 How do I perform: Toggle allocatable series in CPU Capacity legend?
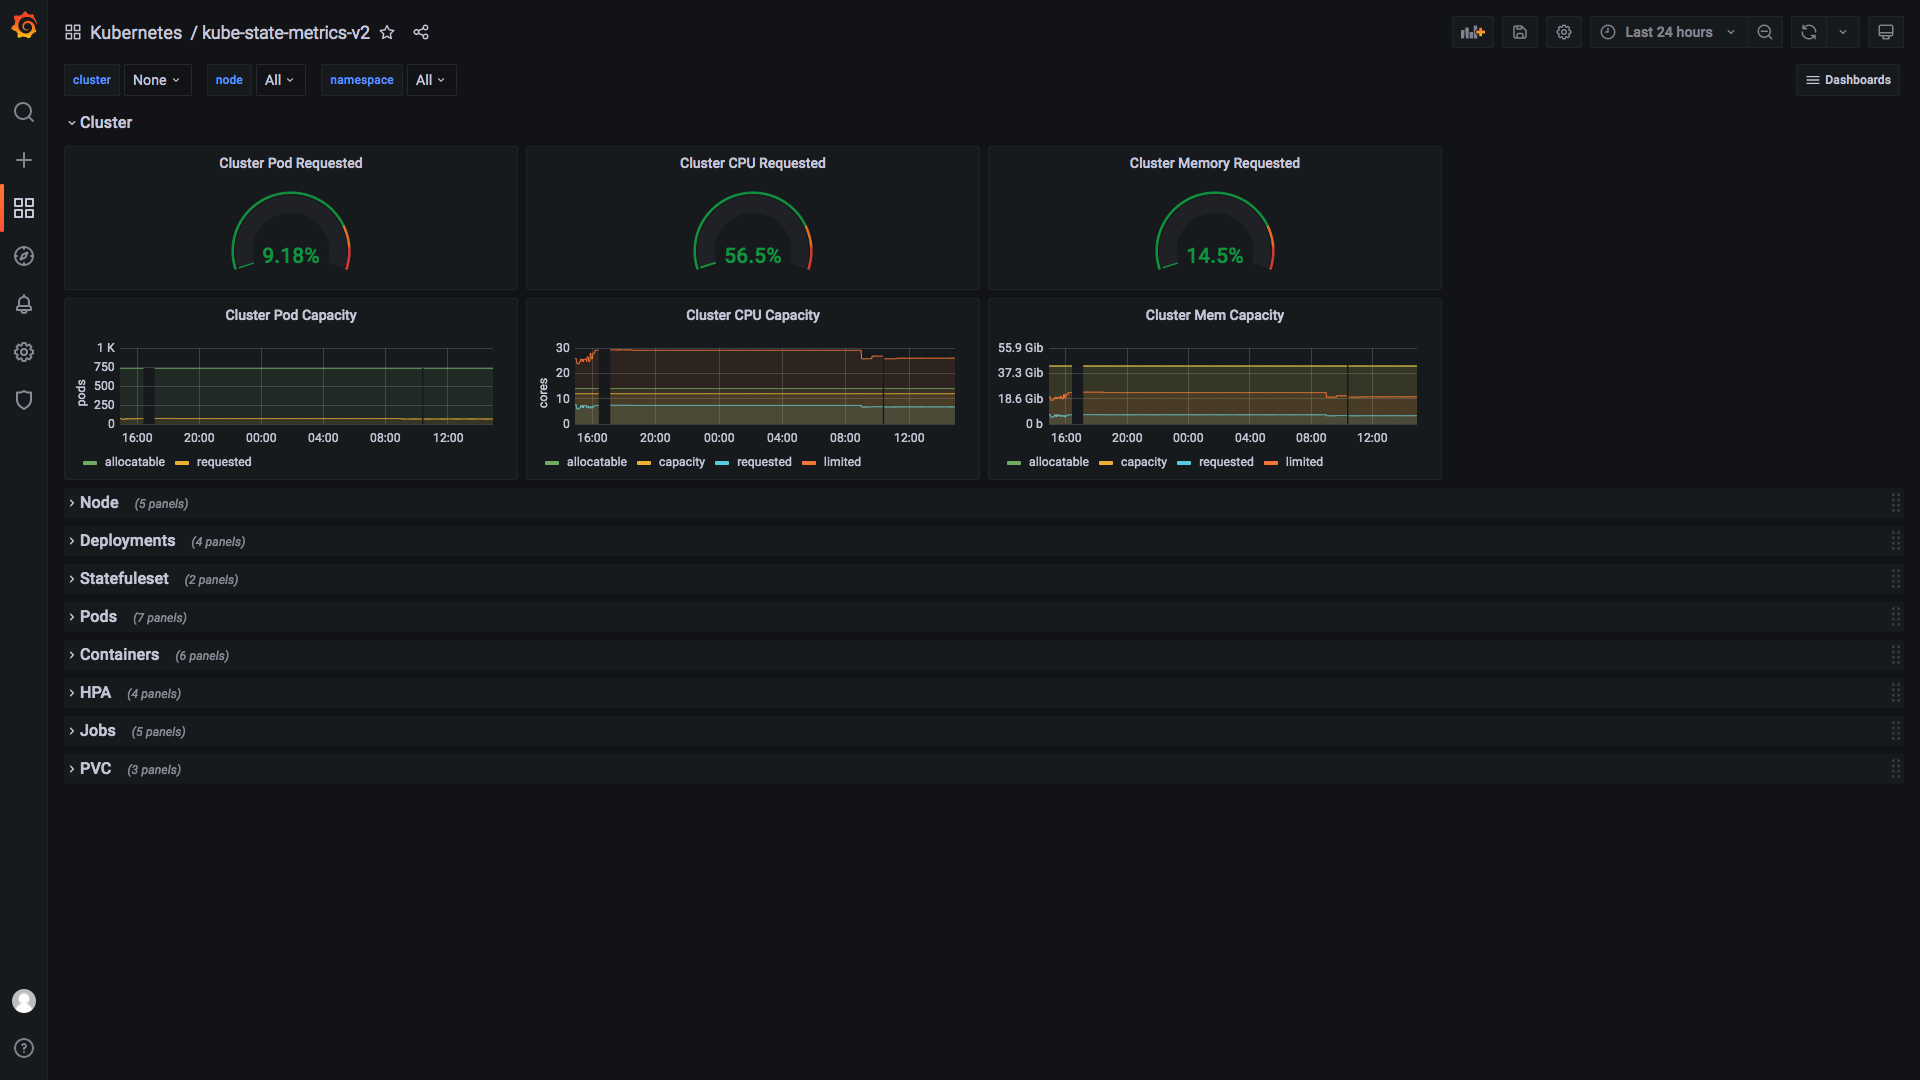pyautogui.click(x=597, y=462)
